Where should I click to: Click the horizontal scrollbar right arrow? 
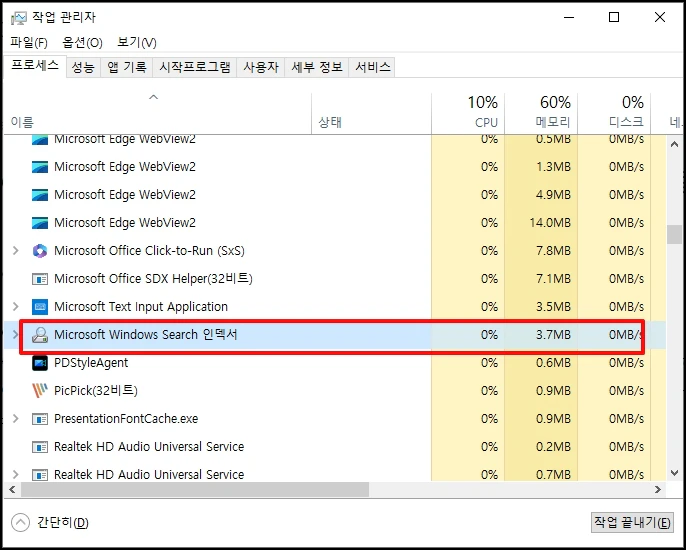tap(658, 490)
